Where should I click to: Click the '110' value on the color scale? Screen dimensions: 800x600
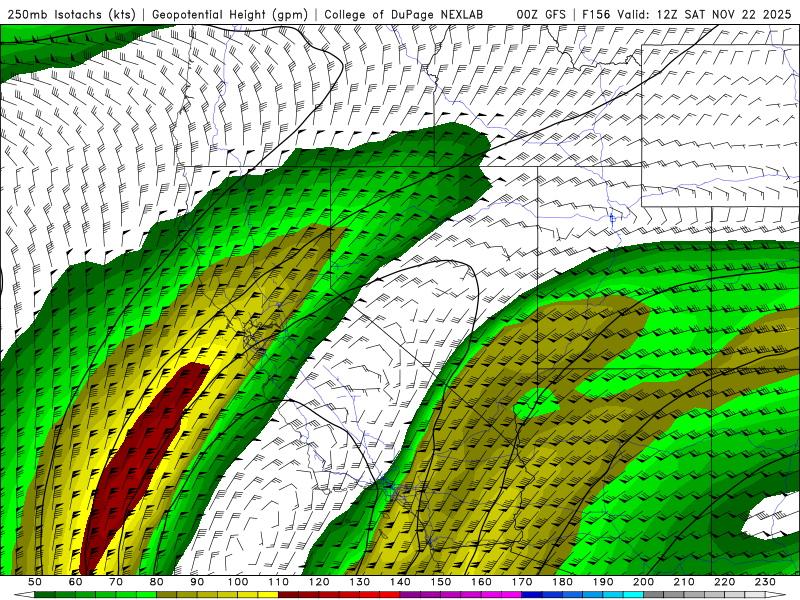279,582
